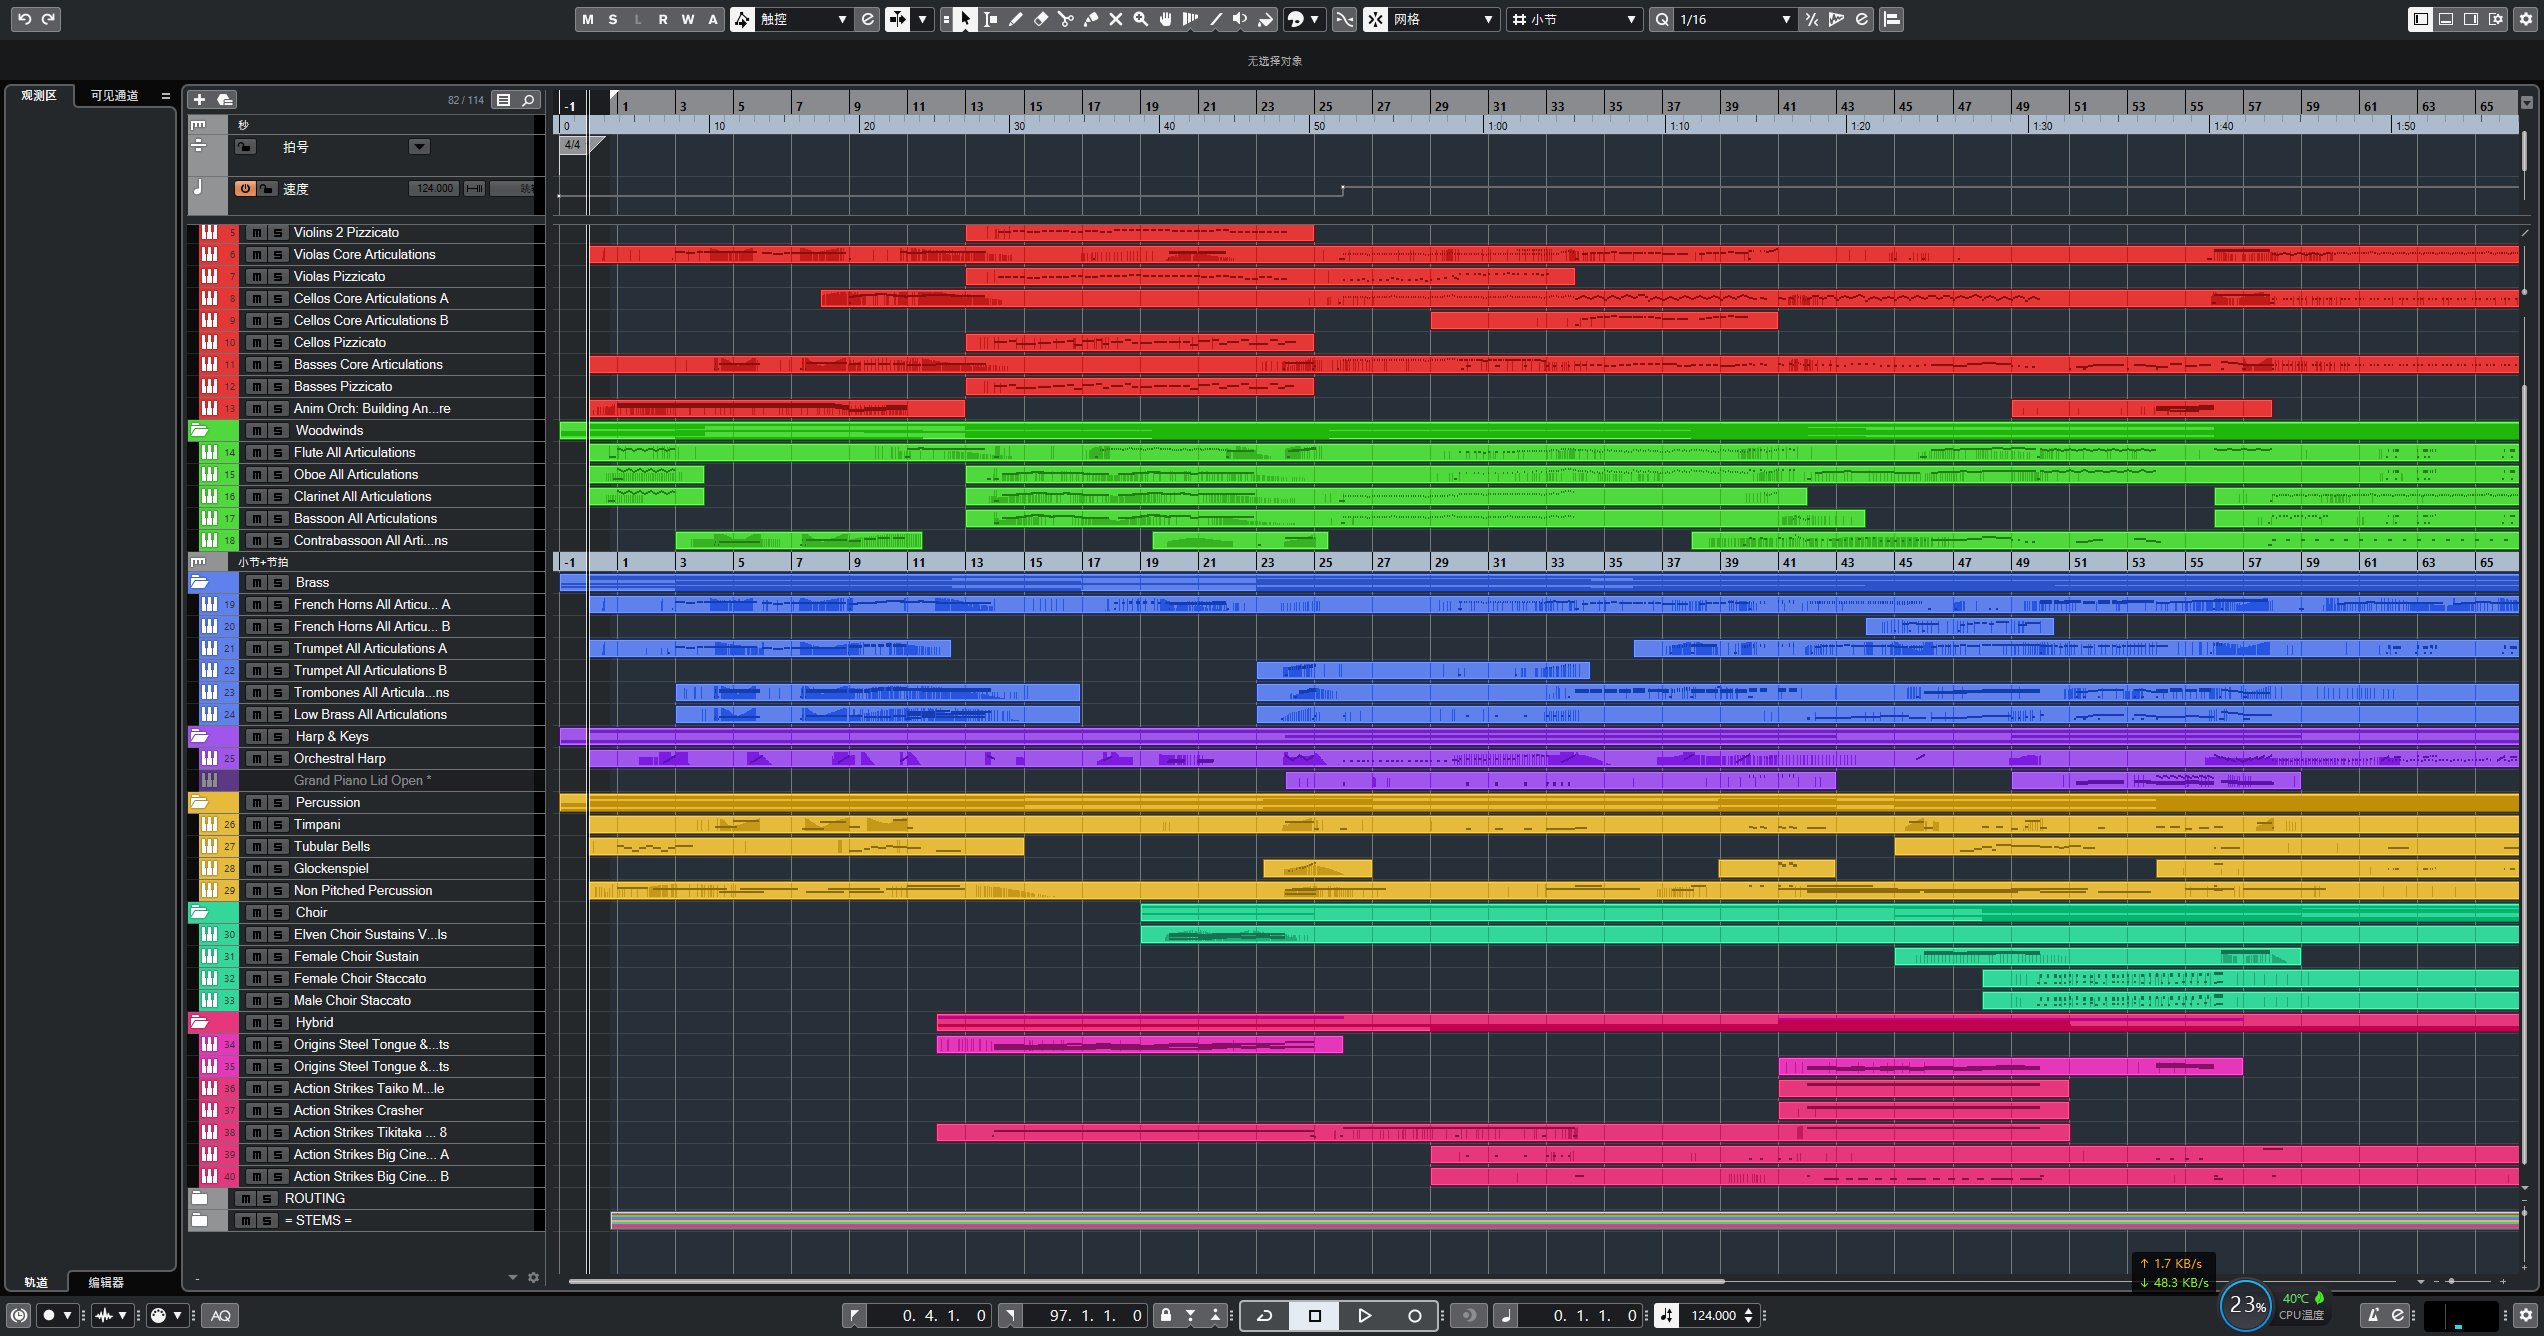Click the Stop button in transport controls
The image size is (2544, 1336).
coord(1314,1314)
